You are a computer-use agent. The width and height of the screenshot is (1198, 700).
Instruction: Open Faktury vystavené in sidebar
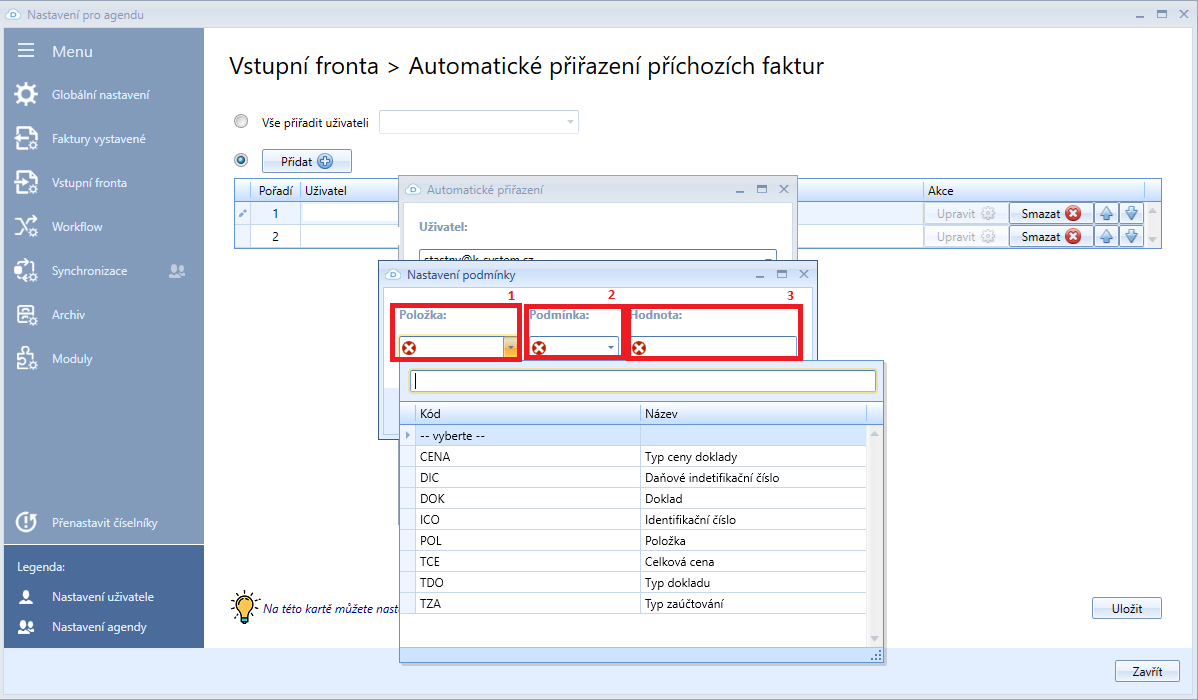98,139
